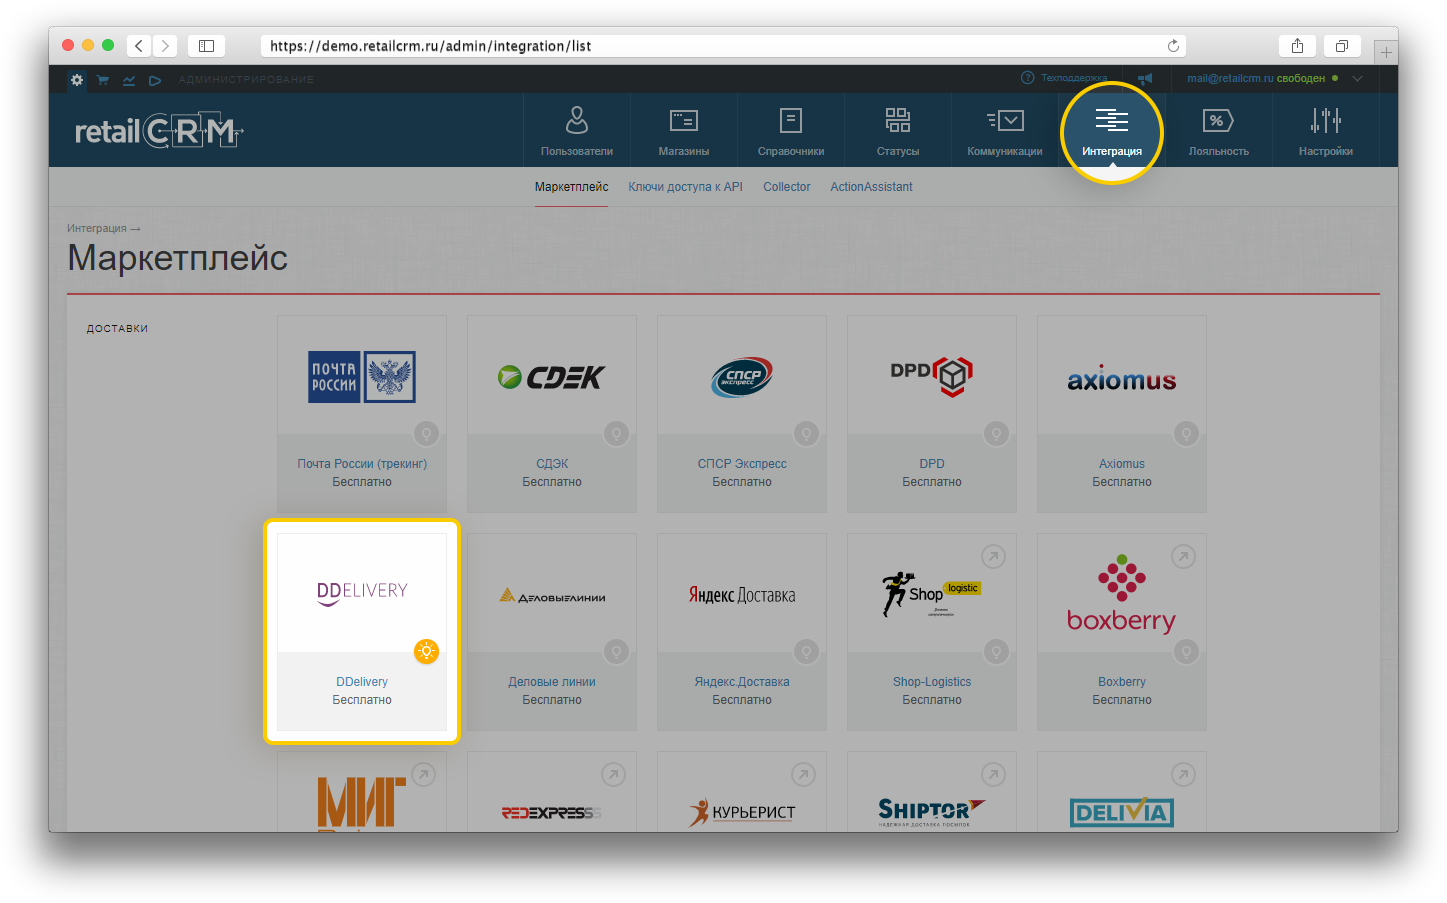Open Магазины section
The width and height of the screenshot is (1447, 903).
click(684, 131)
